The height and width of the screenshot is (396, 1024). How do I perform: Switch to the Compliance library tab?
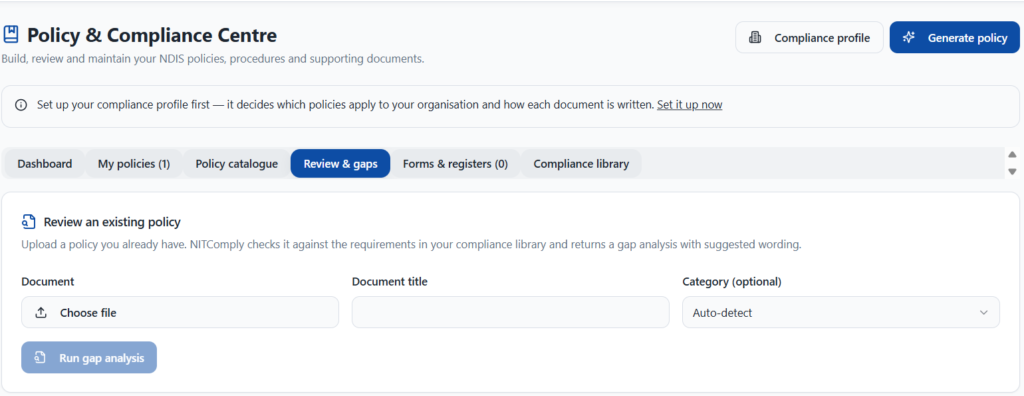[581, 163]
